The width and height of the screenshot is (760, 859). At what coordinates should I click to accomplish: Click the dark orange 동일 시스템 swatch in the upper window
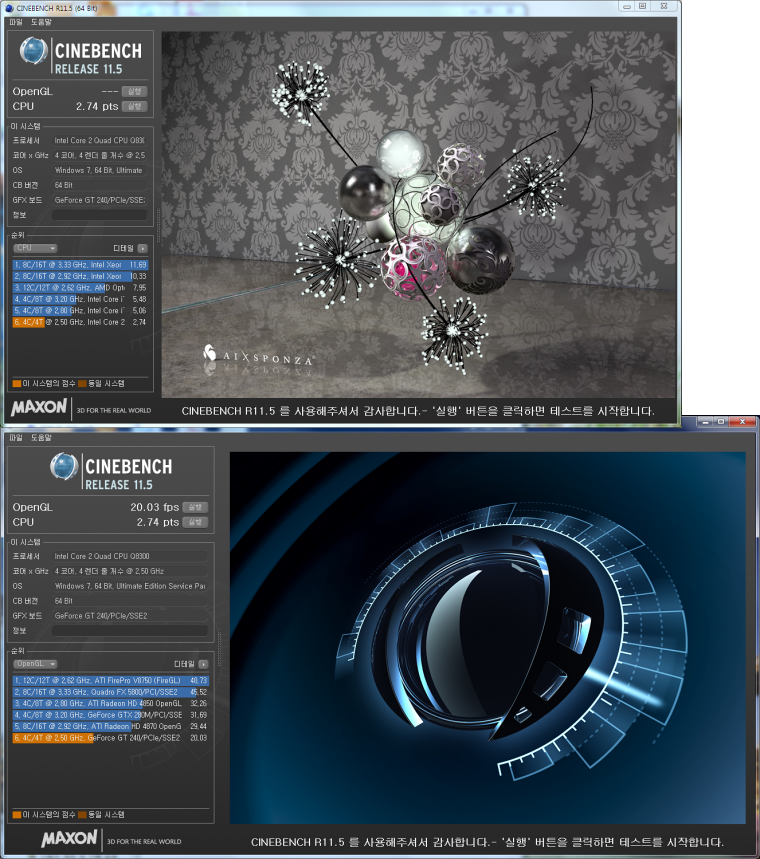click(83, 383)
